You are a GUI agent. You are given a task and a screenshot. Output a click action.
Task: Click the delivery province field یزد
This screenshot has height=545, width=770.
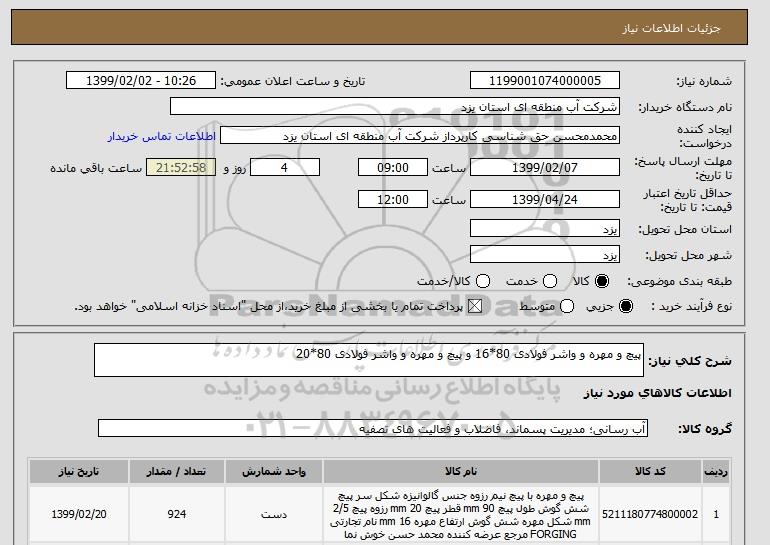point(545,229)
